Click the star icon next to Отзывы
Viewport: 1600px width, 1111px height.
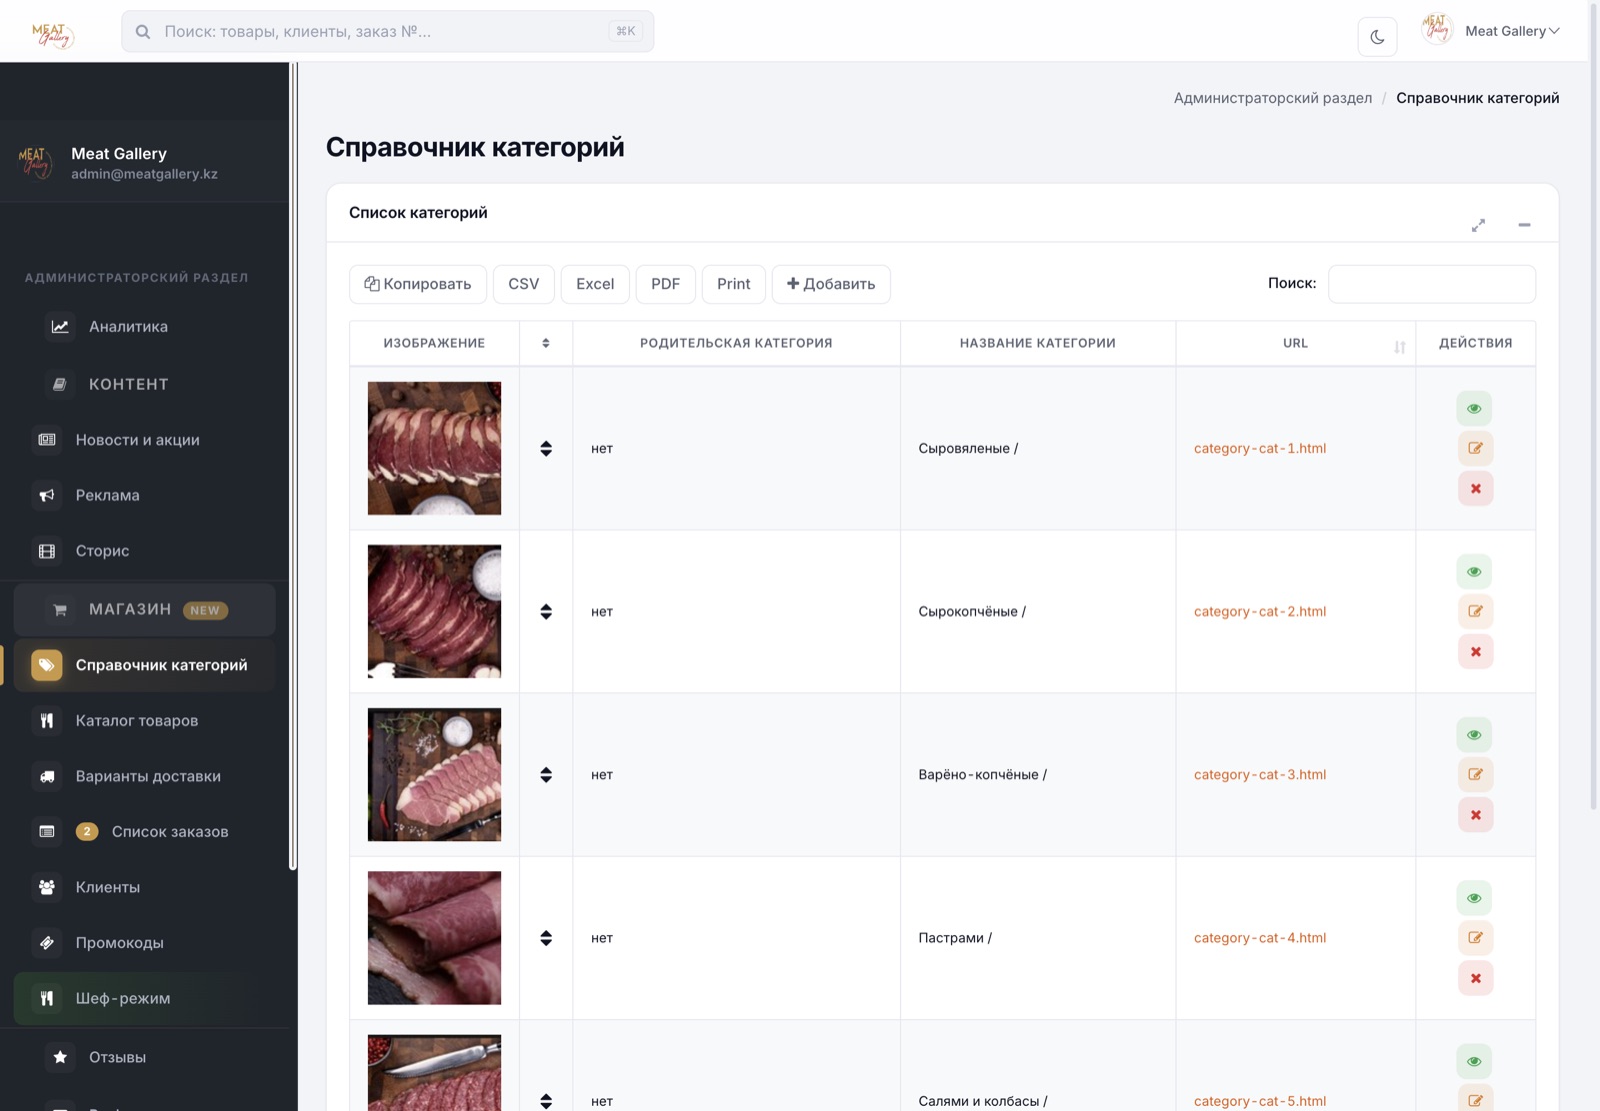60,1057
